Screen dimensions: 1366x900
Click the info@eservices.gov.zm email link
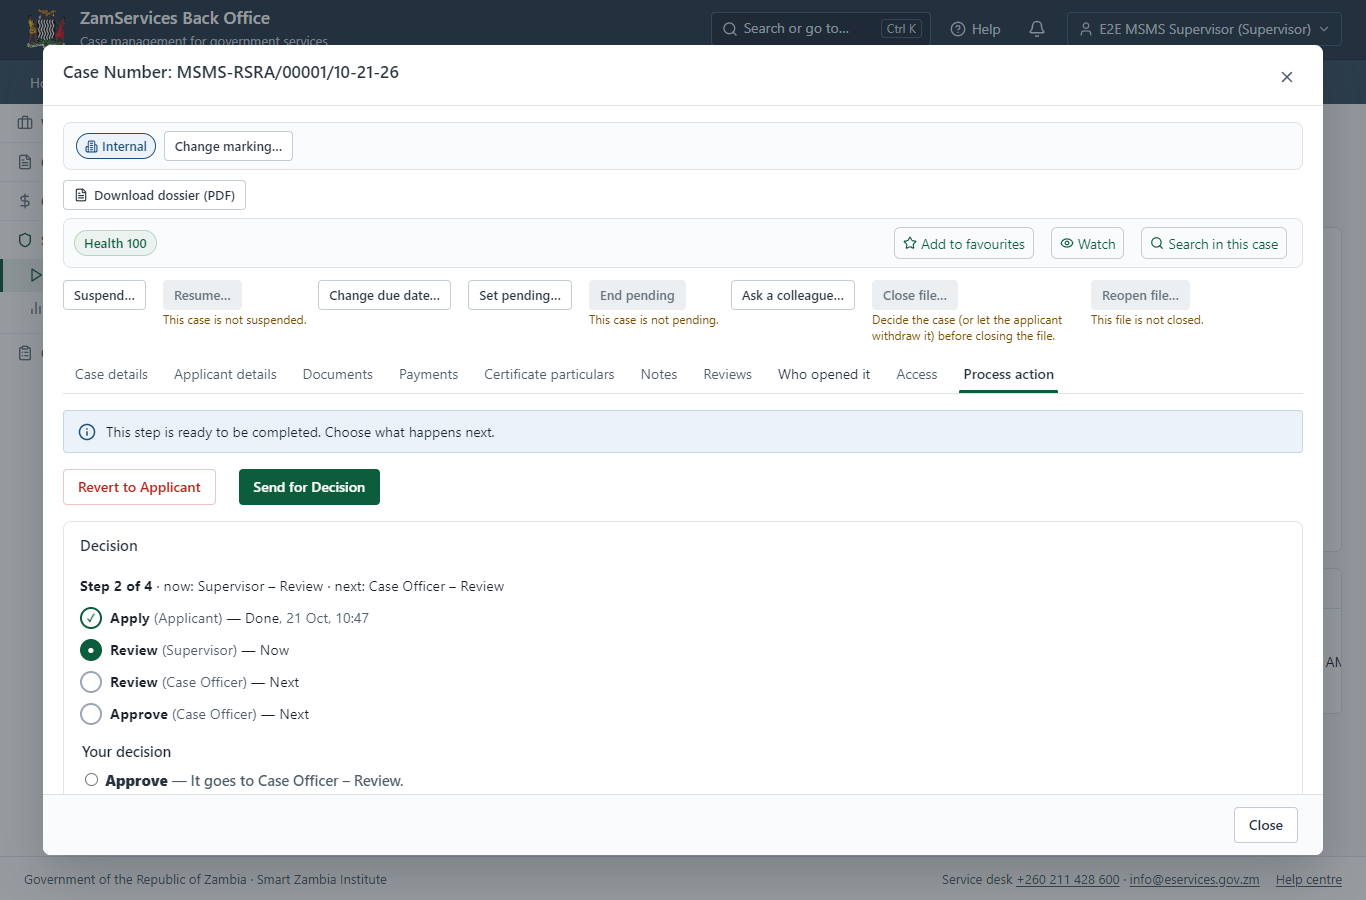coord(1194,880)
